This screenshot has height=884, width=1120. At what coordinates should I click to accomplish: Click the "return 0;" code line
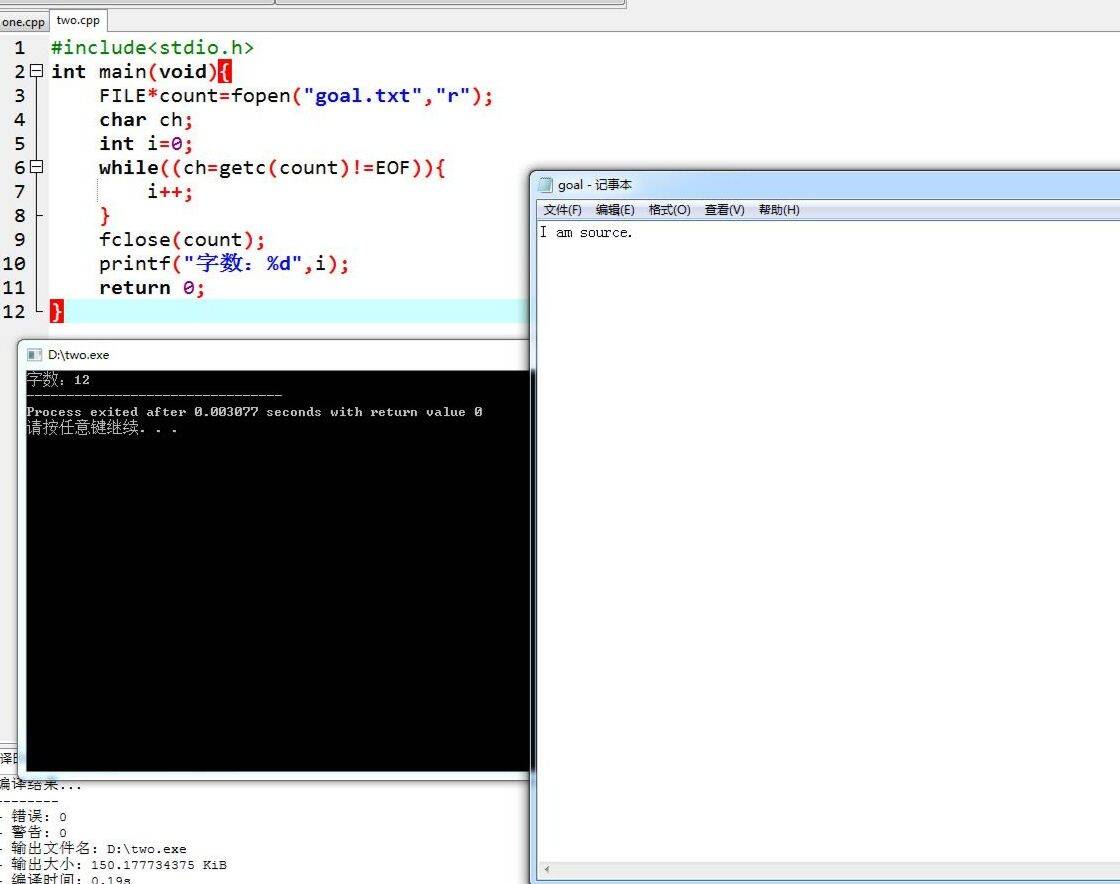pyautogui.click(x=151, y=288)
